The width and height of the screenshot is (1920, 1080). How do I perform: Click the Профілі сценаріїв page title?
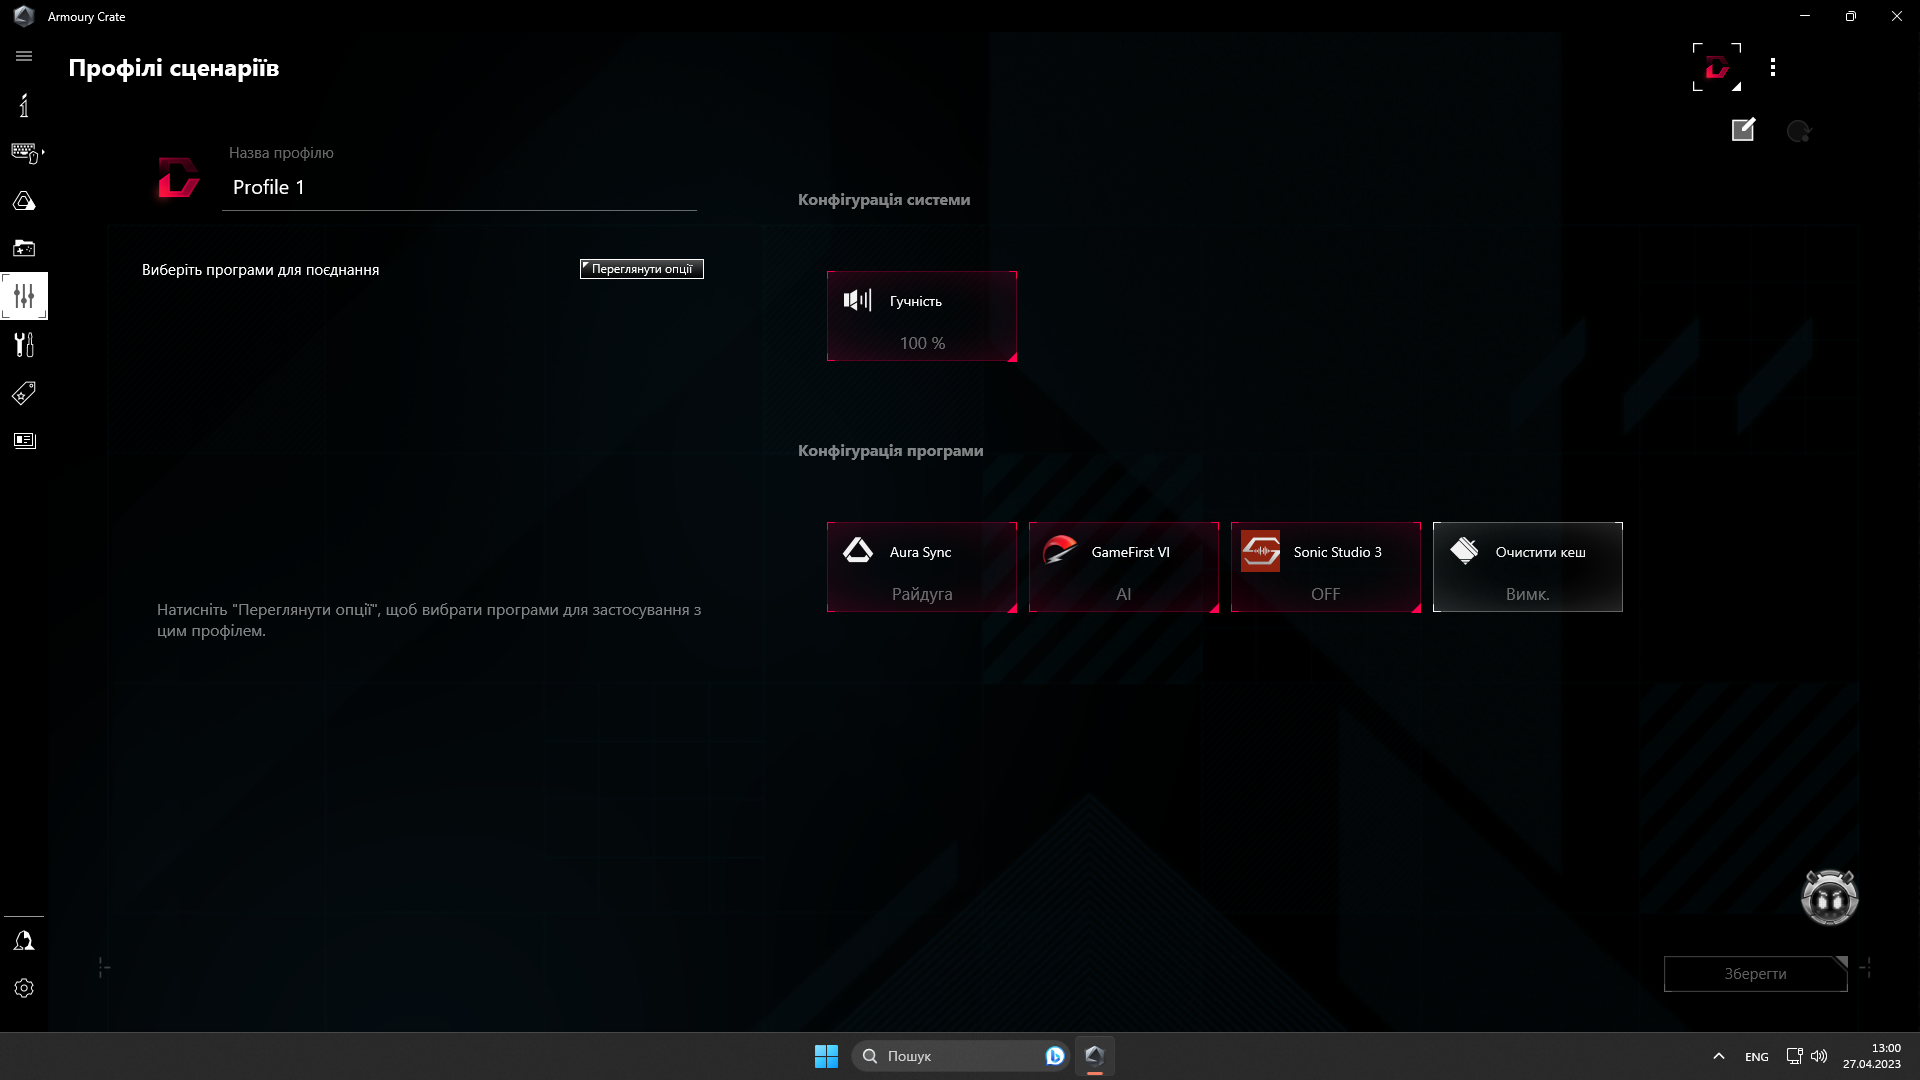click(x=174, y=68)
